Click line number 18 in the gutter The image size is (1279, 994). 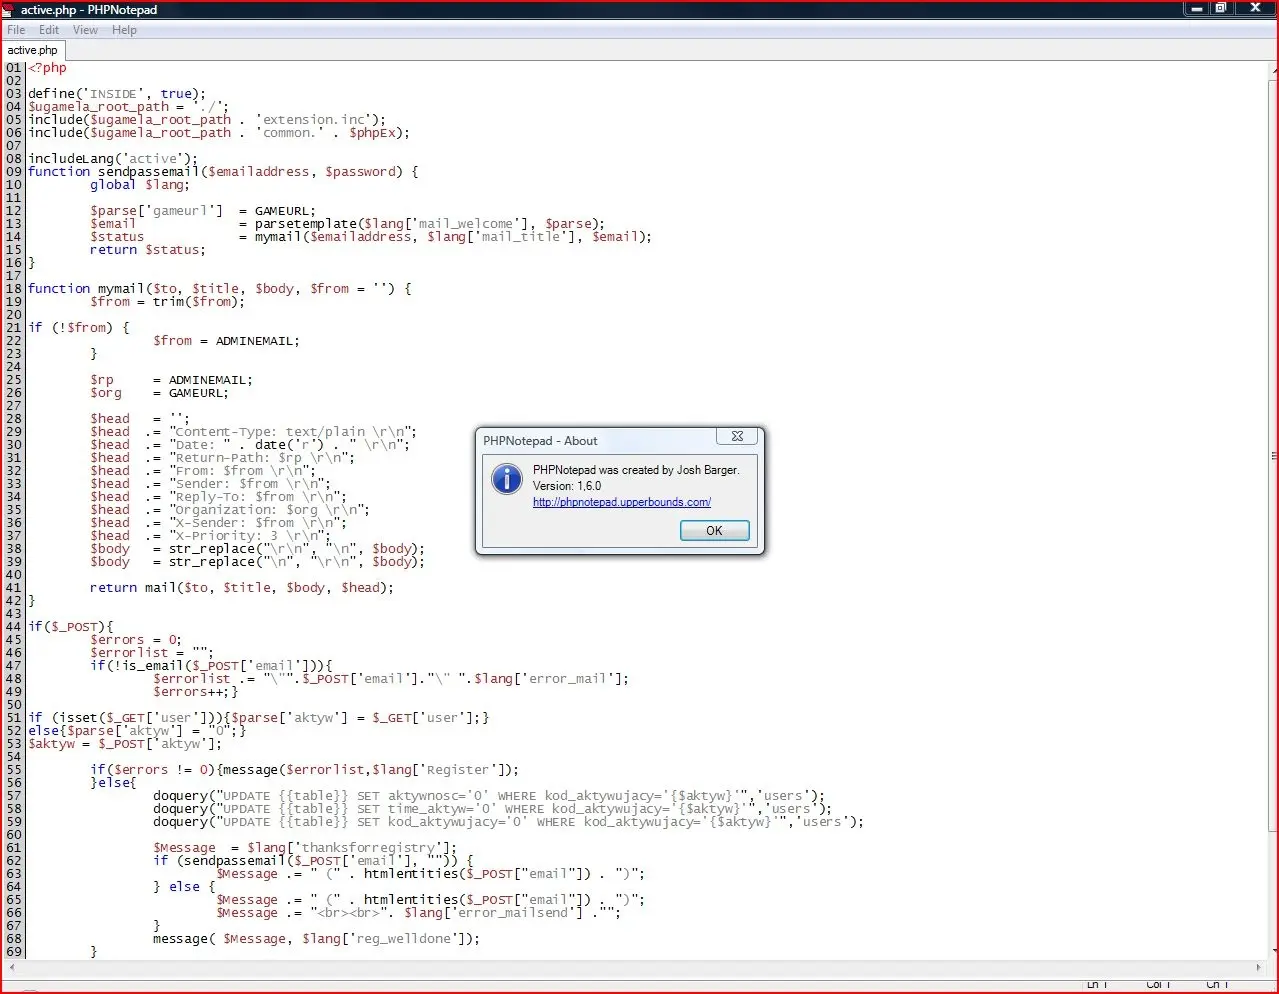coord(13,289)
